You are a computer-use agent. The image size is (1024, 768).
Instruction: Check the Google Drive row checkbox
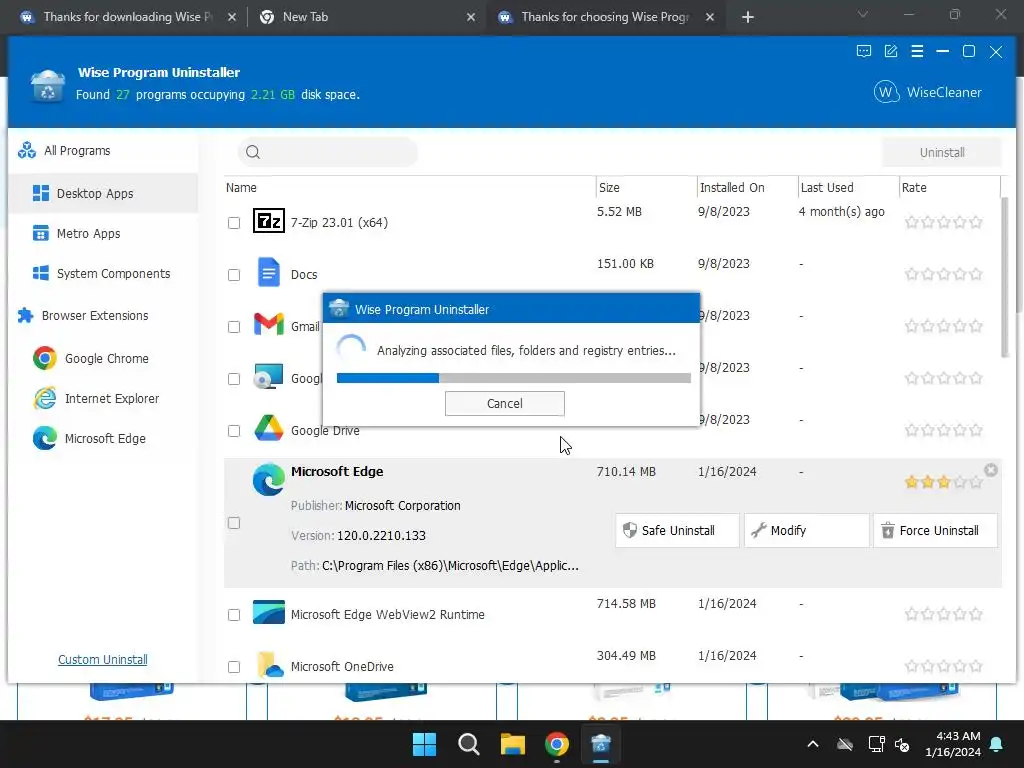234,431
